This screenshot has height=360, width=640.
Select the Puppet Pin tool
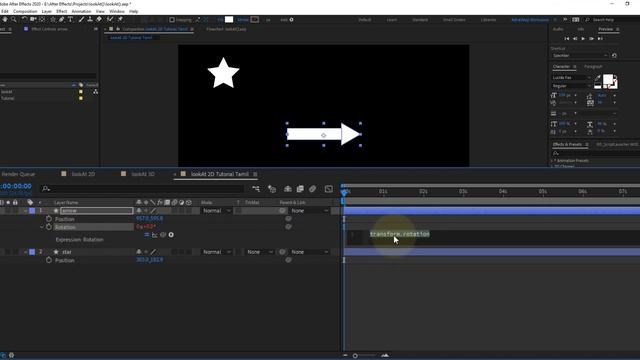pos(120,19)
